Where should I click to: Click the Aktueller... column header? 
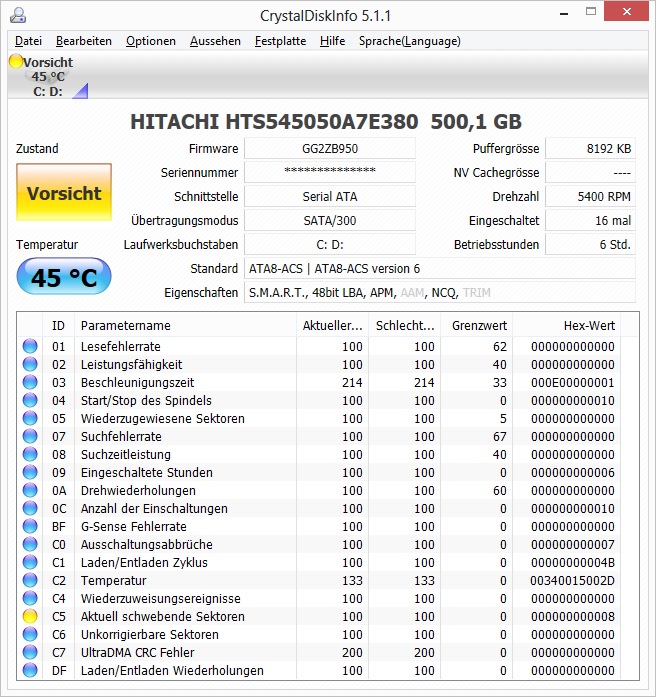pyautogui.click(x=332, y=325)
